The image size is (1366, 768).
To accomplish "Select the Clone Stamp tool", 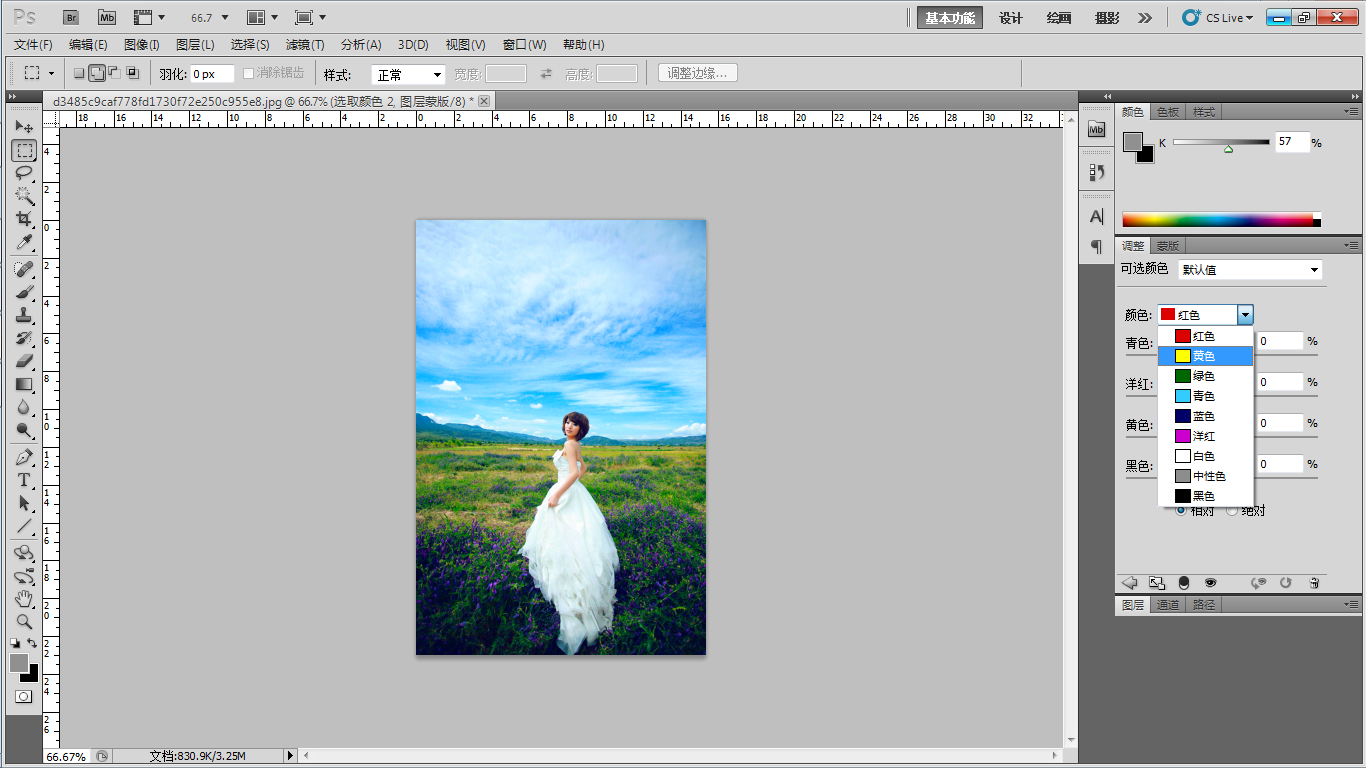I will tap(24, 315).
